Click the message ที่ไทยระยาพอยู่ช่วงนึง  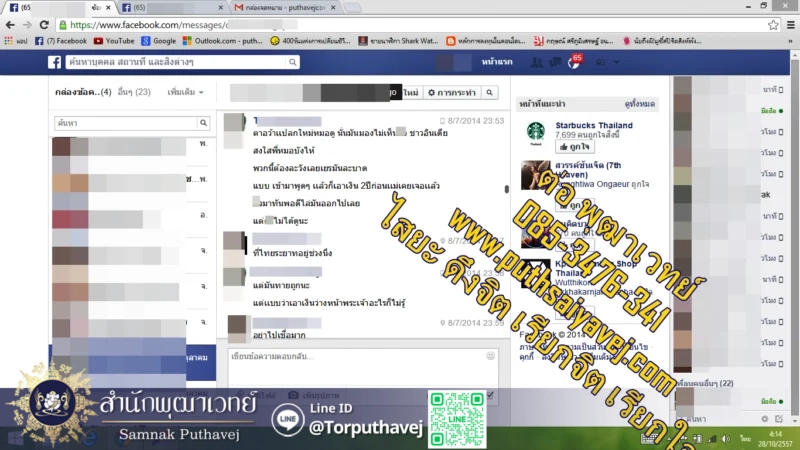click(292, 253)
